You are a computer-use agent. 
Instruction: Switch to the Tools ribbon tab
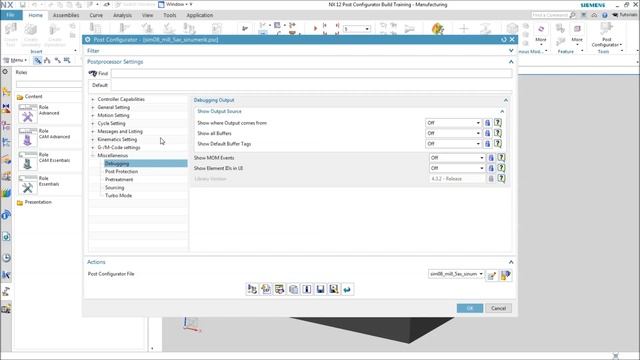[x=169, y=15]
